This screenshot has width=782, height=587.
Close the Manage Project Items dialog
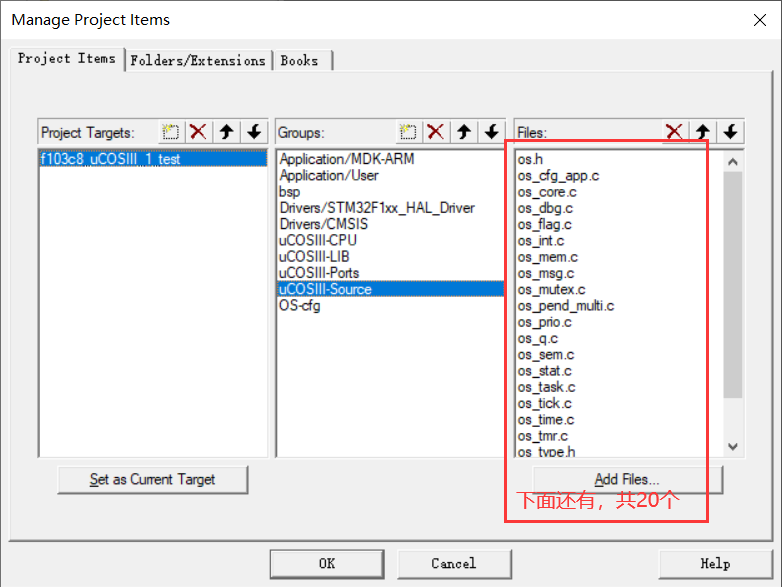coord(760,20)
